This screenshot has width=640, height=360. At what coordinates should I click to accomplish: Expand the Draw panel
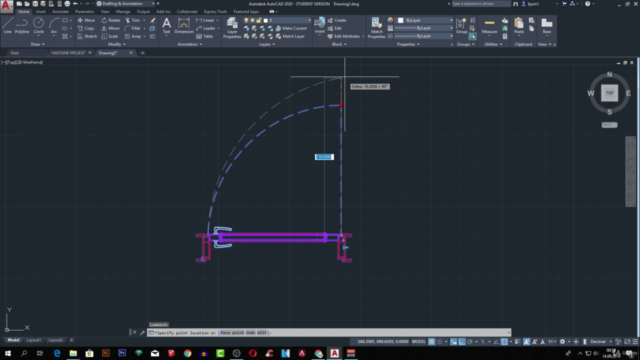(38, 44)
